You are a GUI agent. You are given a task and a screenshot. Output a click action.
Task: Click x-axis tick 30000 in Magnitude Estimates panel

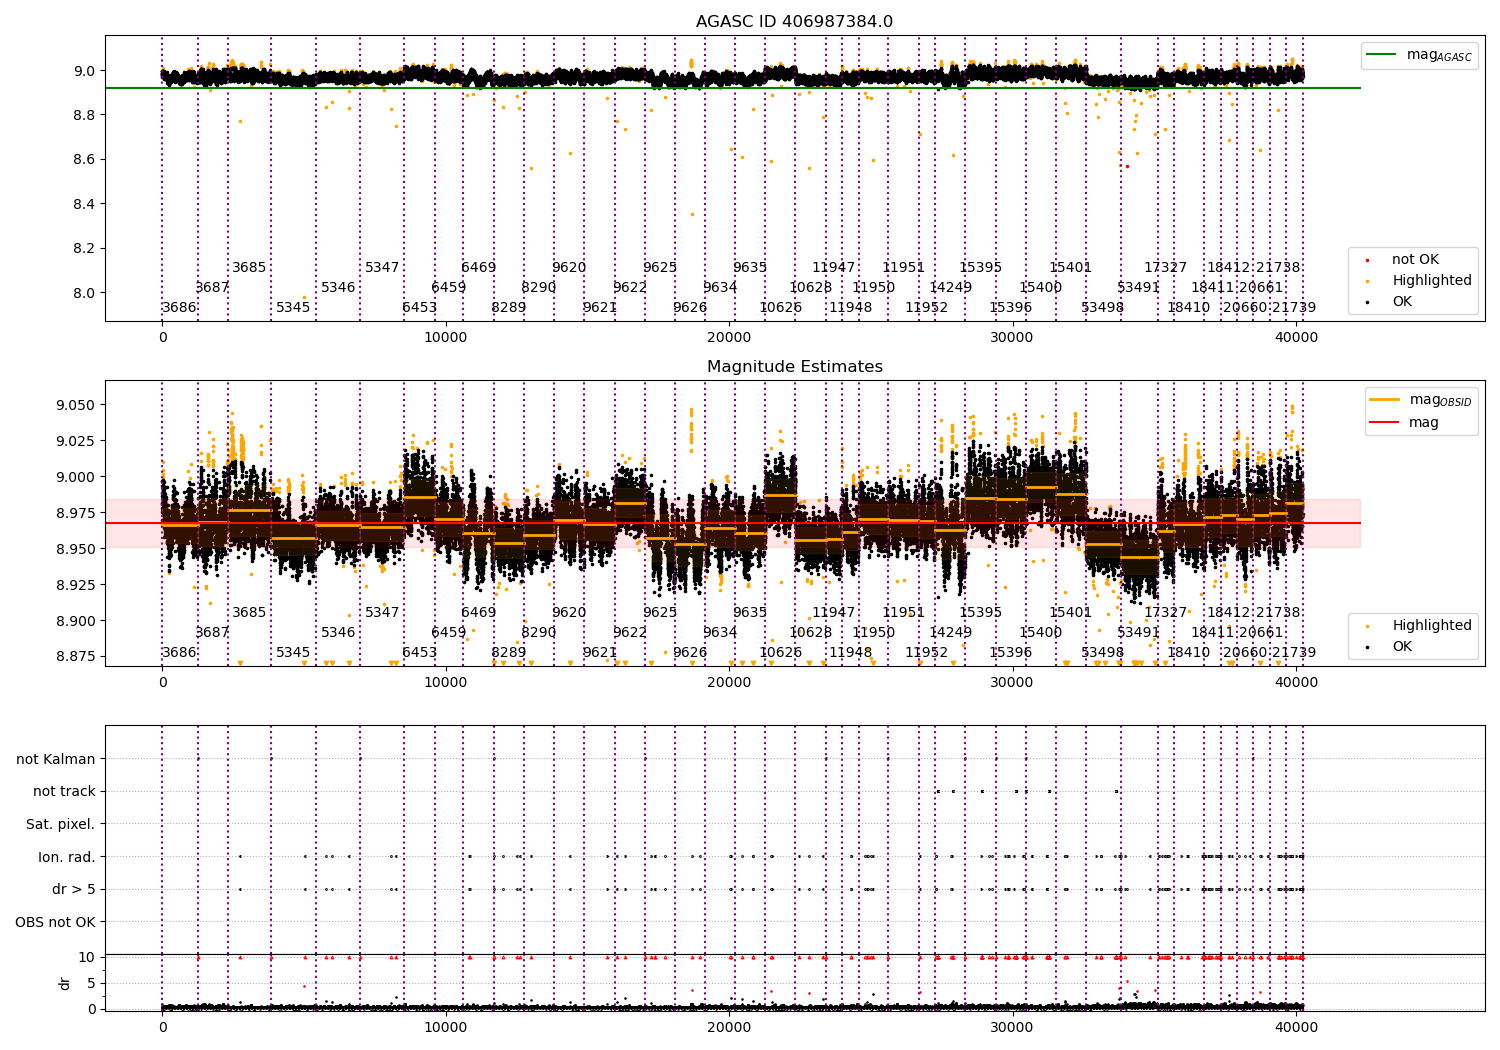pyautogui.click(x=1012, y=683)
